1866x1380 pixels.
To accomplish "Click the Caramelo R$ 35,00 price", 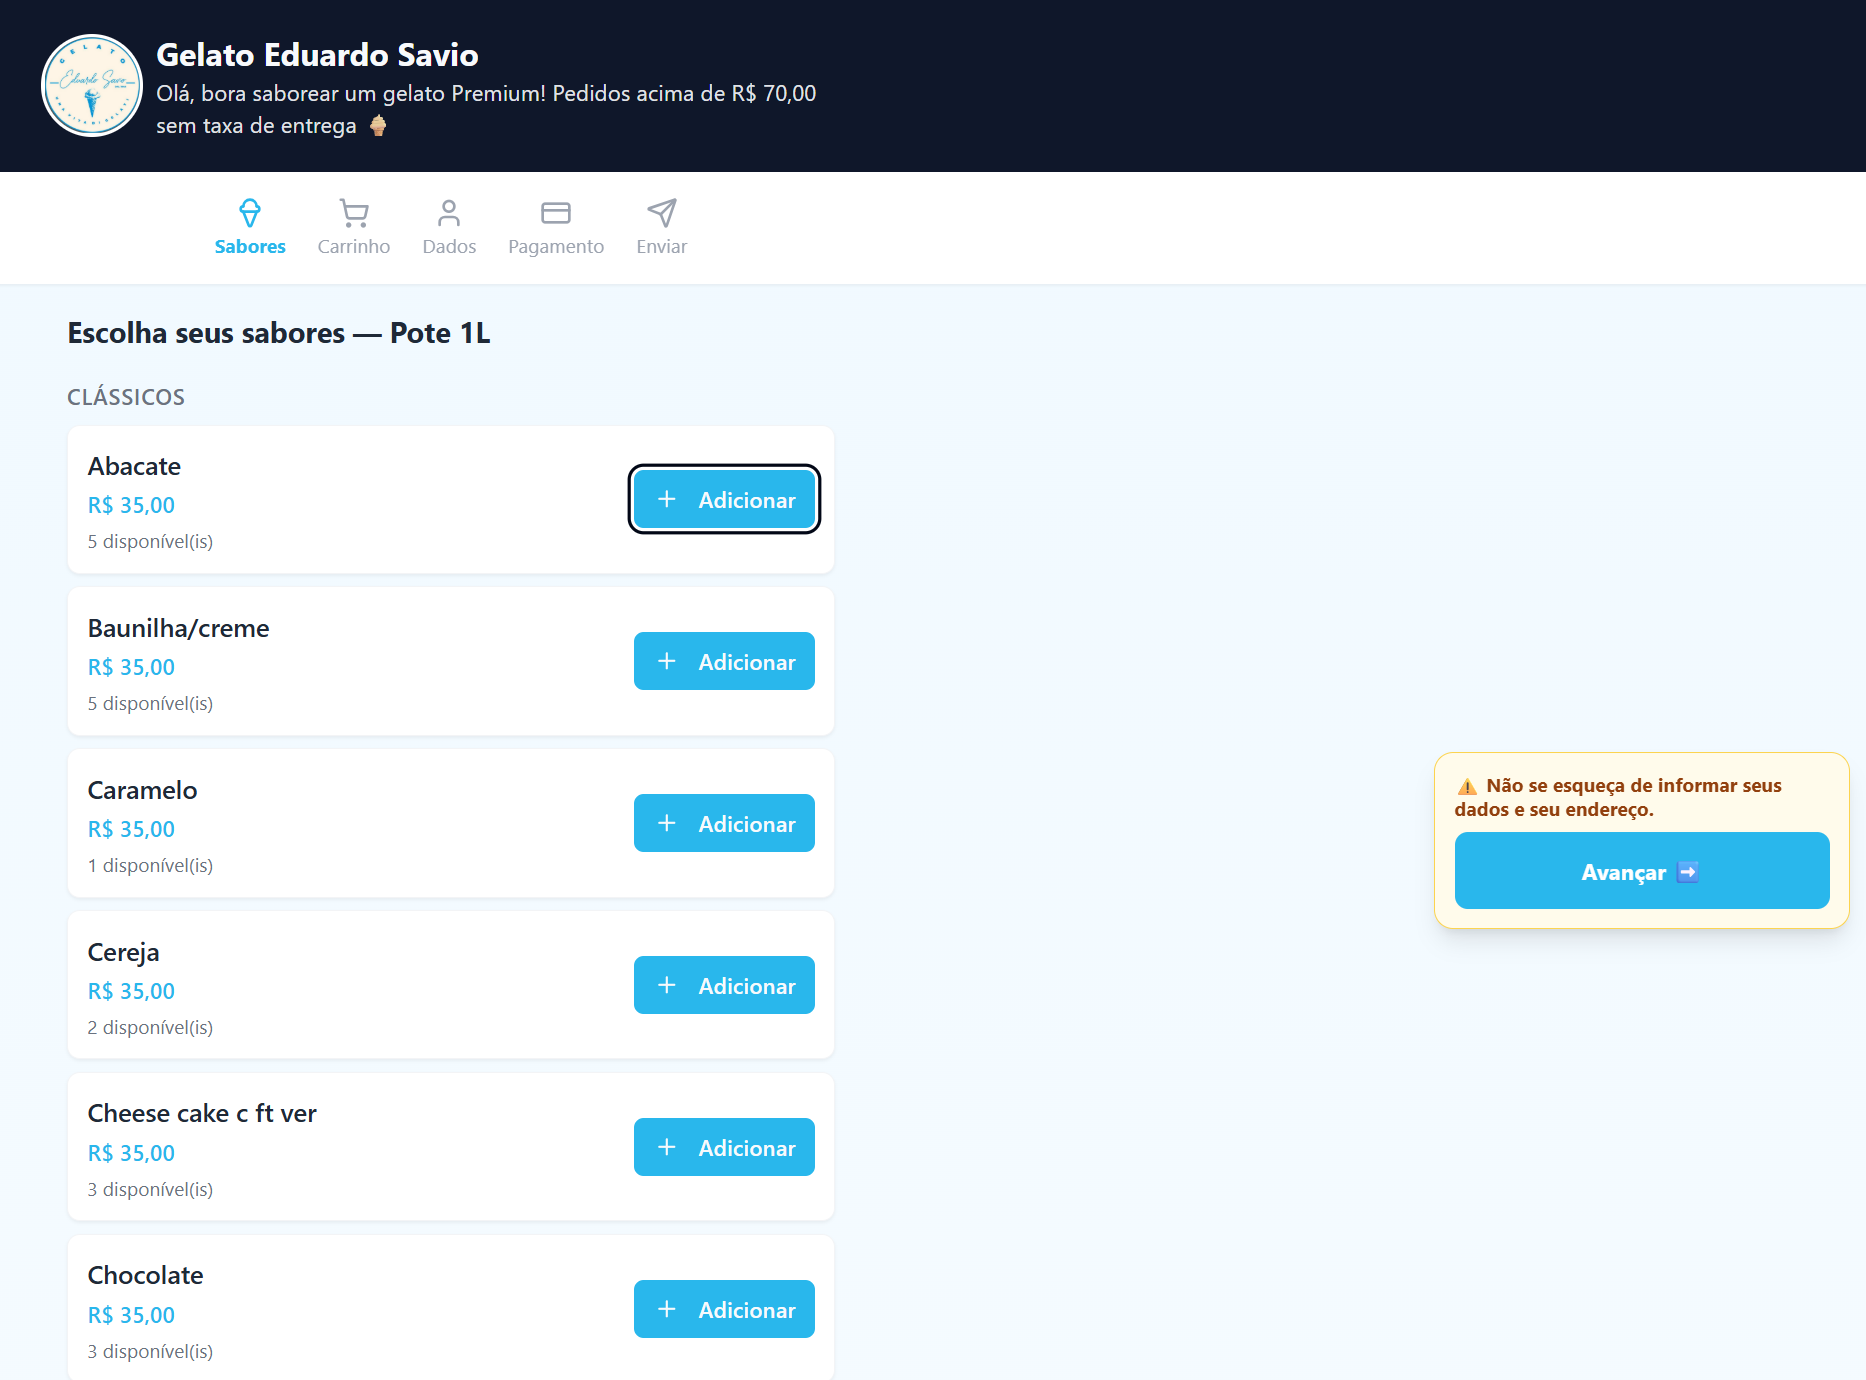I will tap(131, 829).
